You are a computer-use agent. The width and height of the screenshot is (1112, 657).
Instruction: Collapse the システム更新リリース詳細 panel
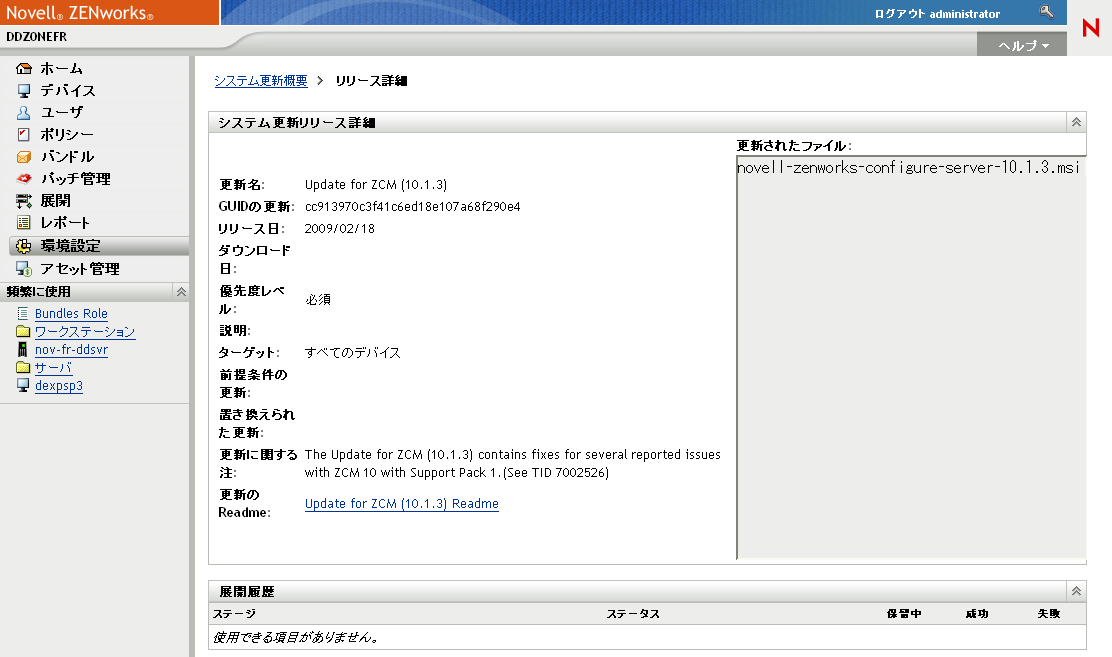click(1076, 122)
